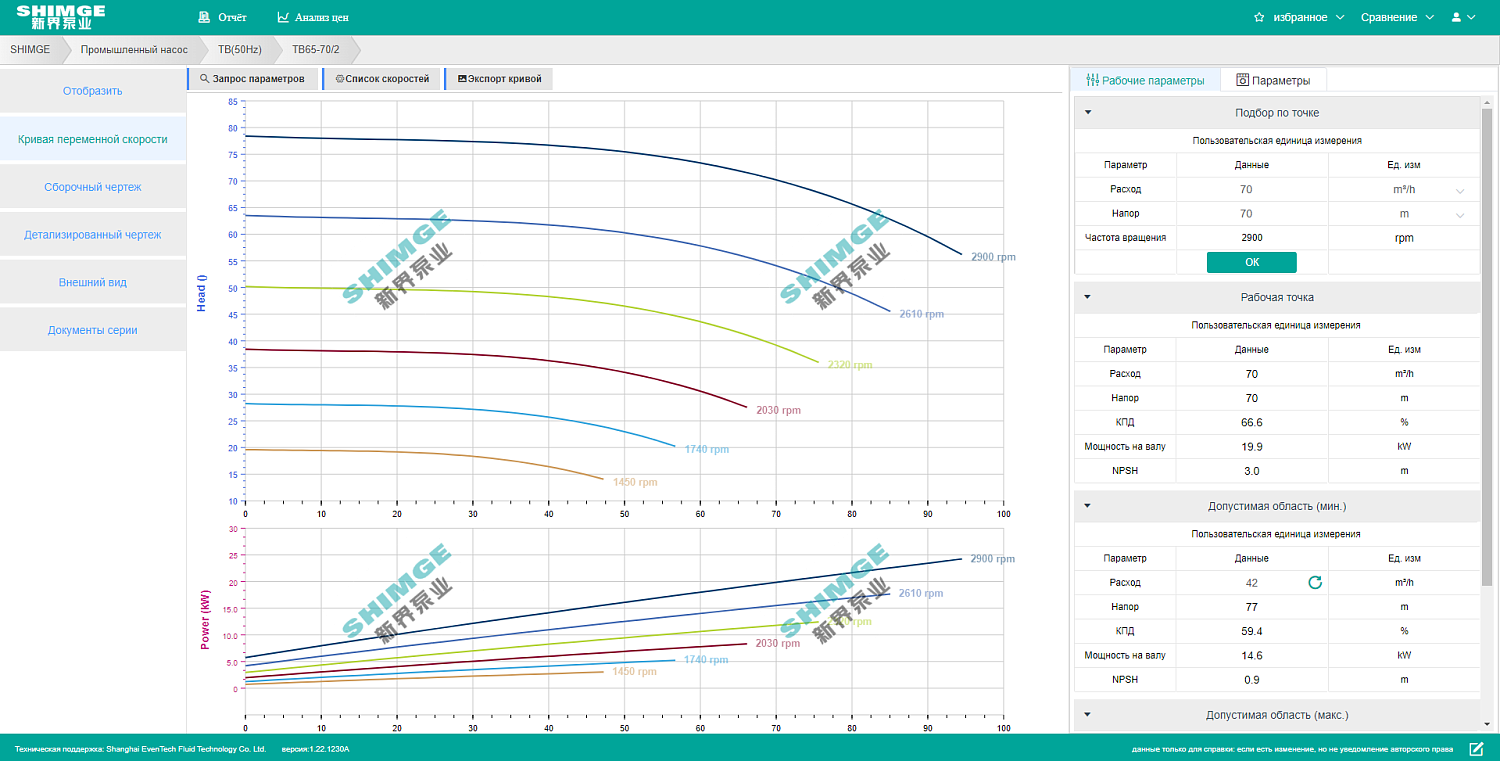Open Документы серии sidebar item
Screen dimensions: 1500x761
point(92,330)
